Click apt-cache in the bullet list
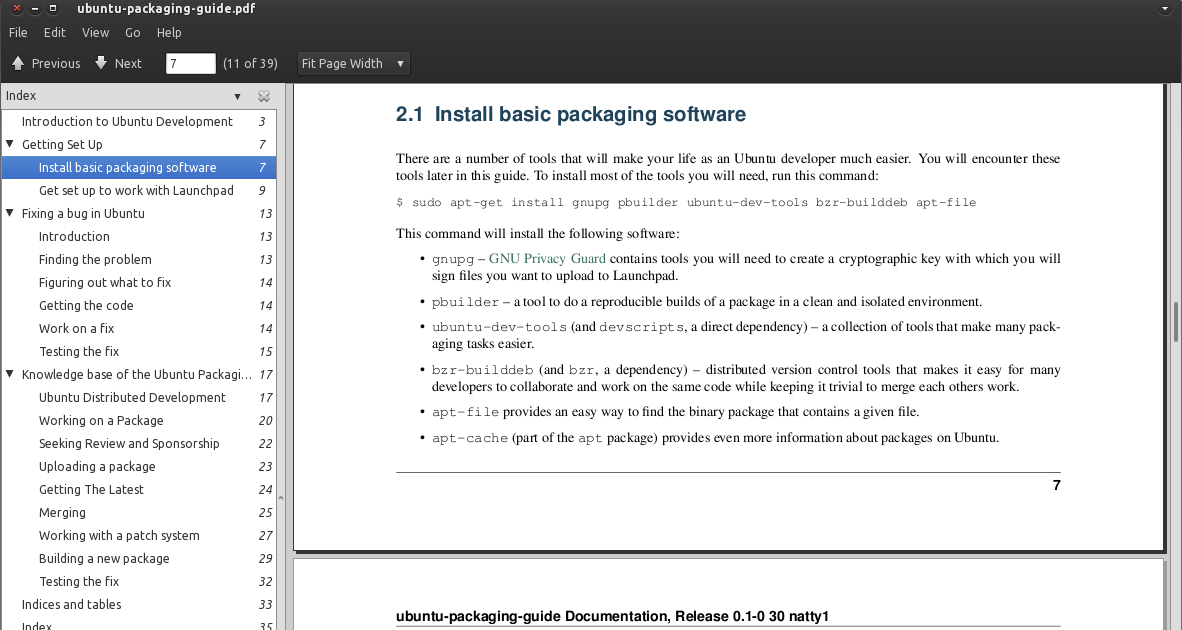The width and height of the screenshot is (1182, 630). click(470, 438)
